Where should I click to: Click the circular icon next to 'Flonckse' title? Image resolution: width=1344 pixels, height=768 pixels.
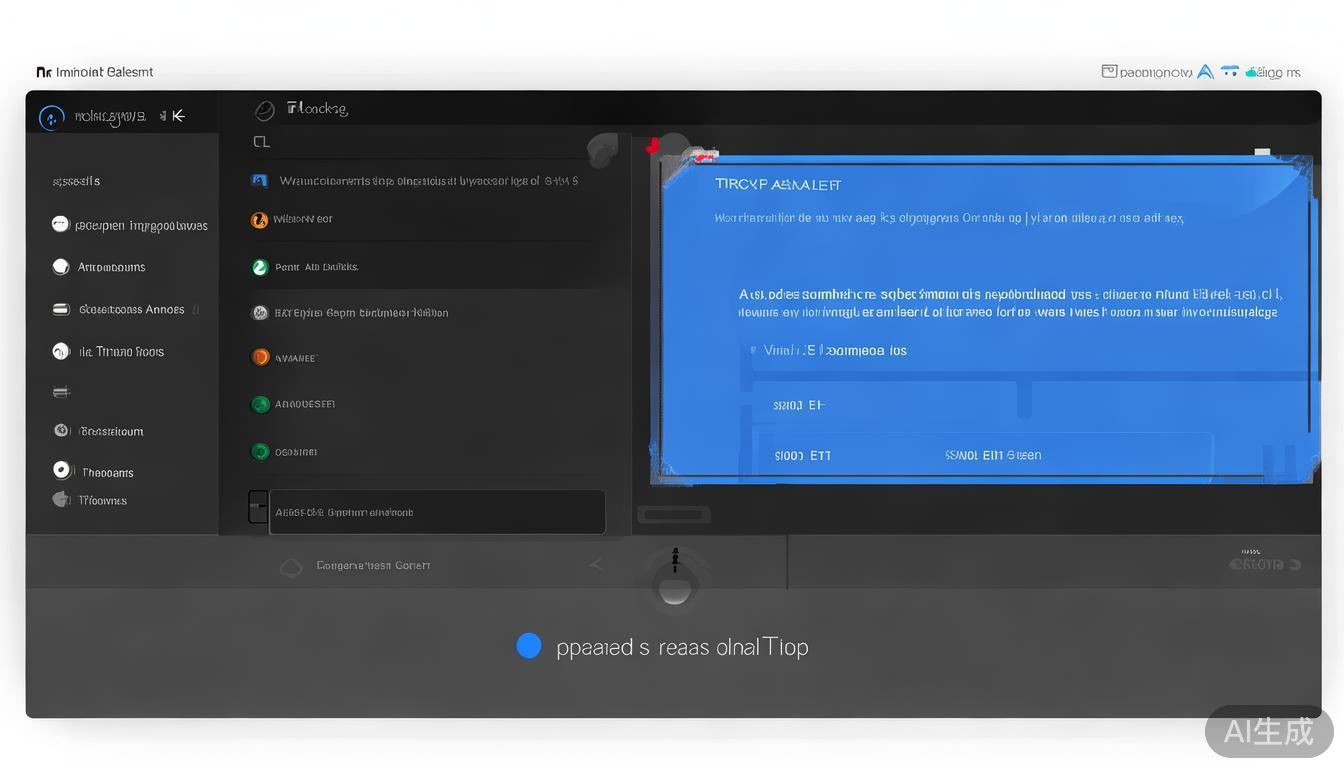(264, 110)
